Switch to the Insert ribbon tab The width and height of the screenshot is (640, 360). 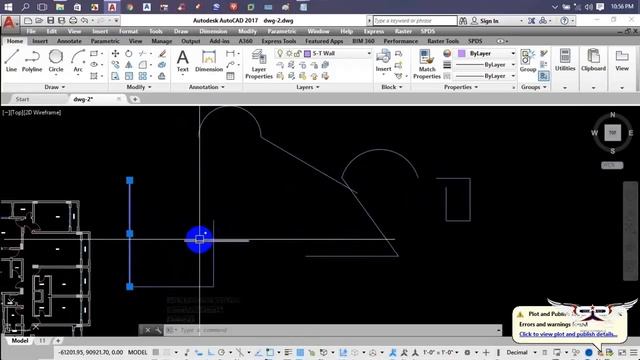point(40,41)
